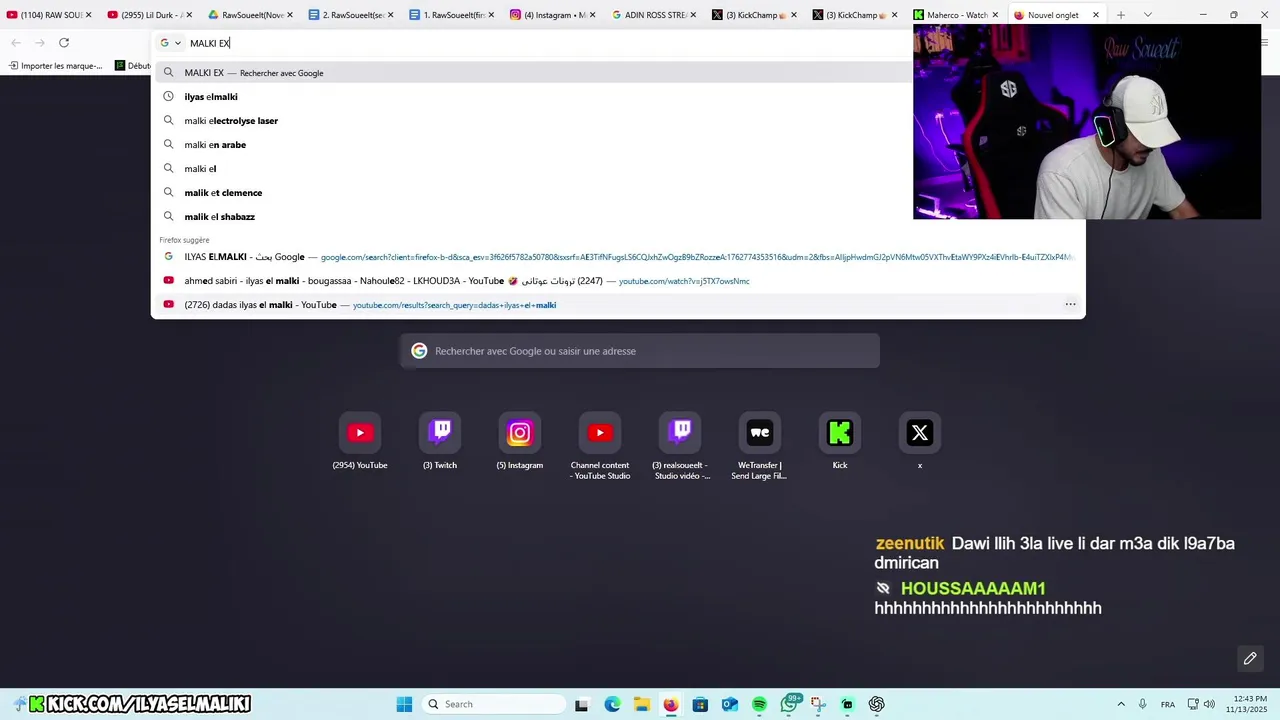The image size is (1280, 720).
Task: Launch Microsoft Edge from taskbar
Action: pyautogui.click(x=612, y=704)
